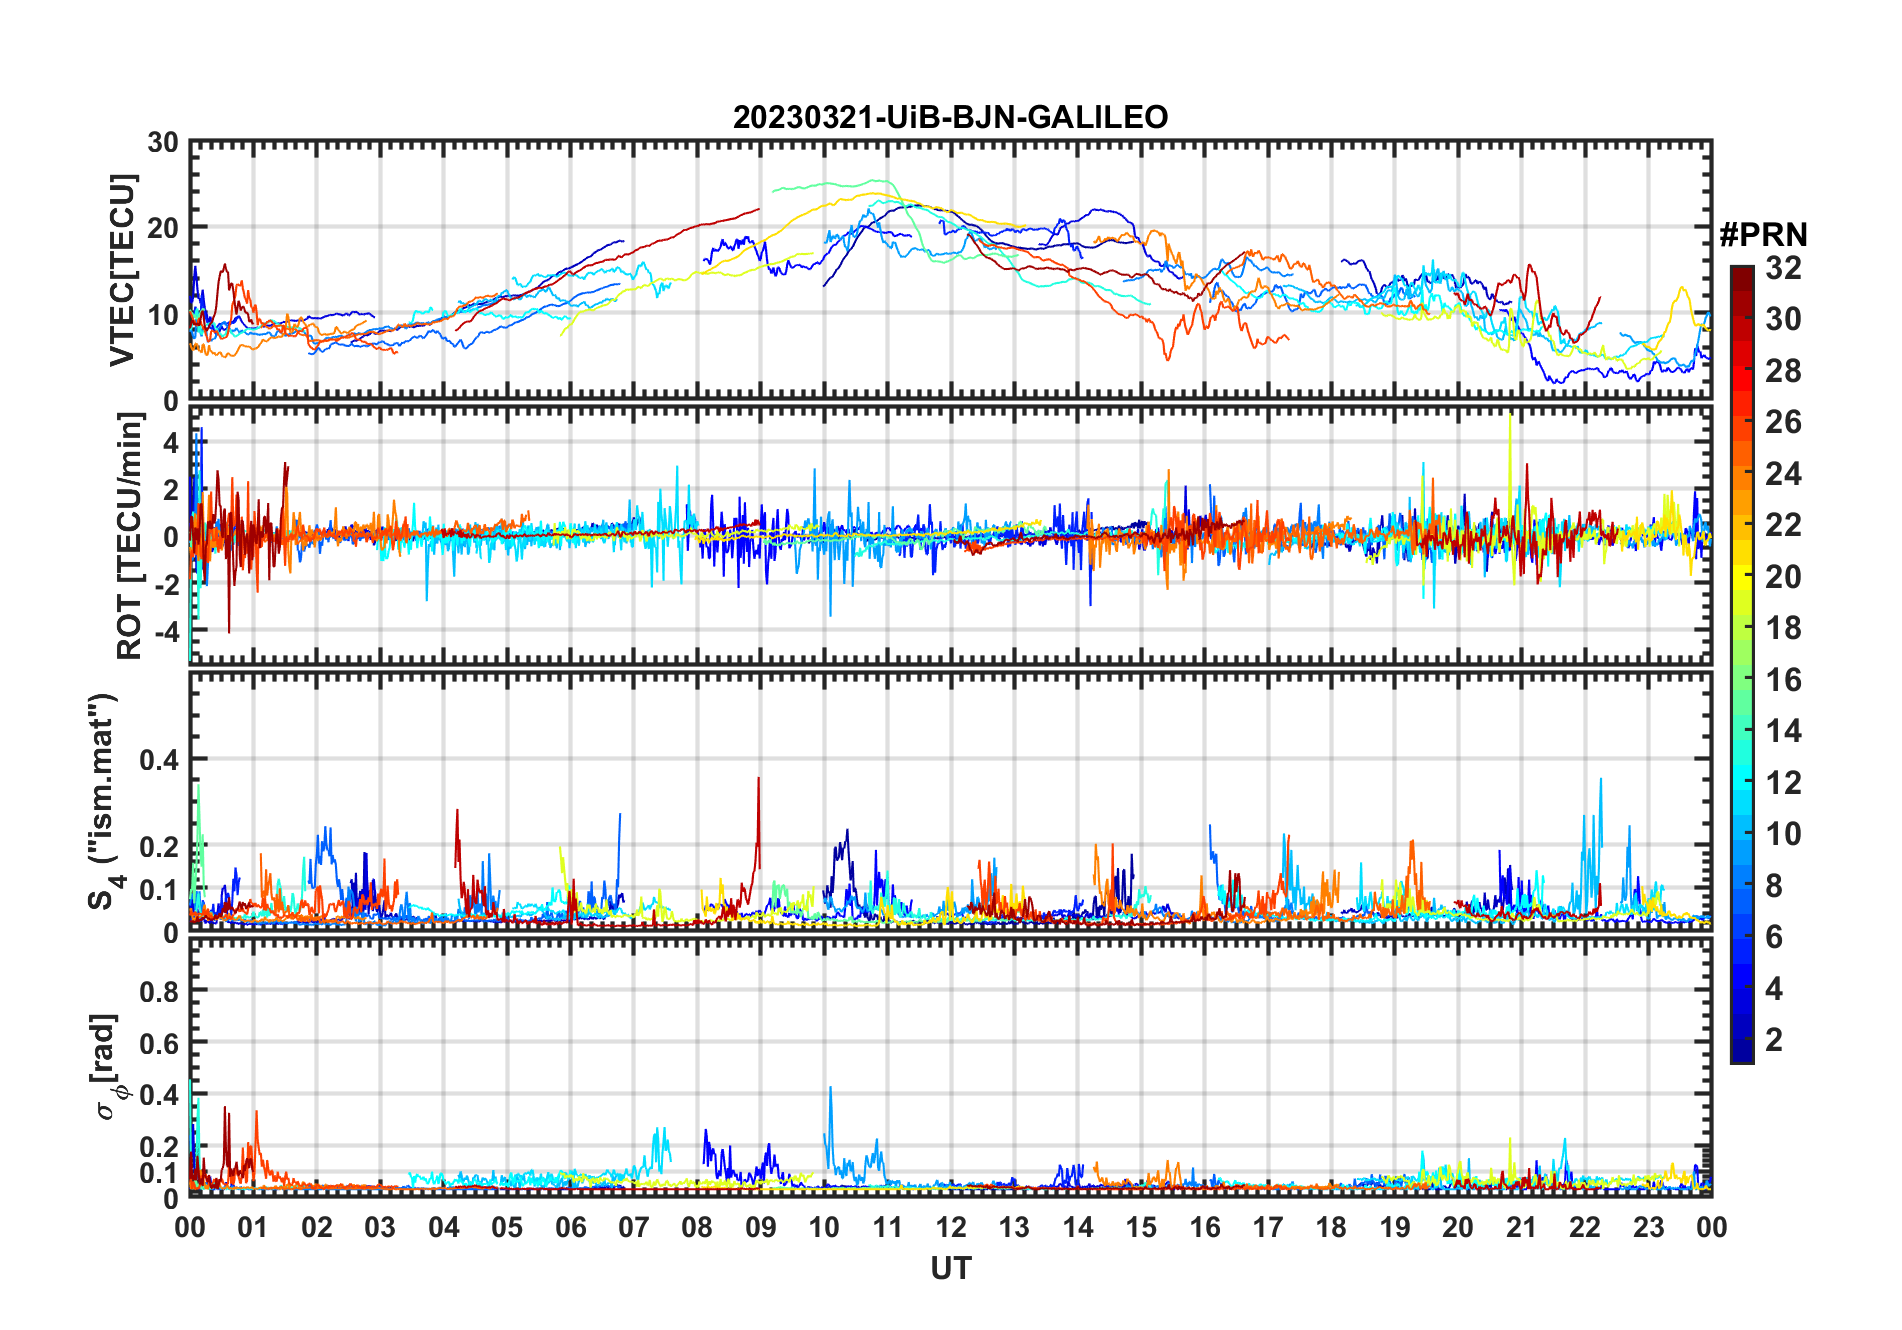Click the #PRN colorbar title
This screenshot has height=1330, width=1902.
click(1763, 235)
